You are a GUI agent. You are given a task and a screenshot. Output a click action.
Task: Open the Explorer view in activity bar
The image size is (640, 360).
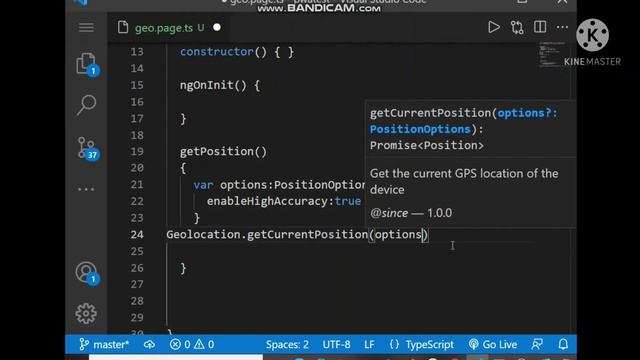(x=87, y=64)
